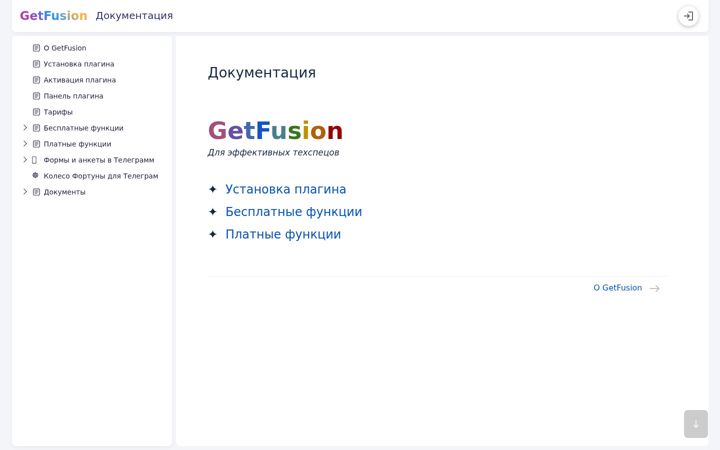The image size is (720, 450).
Task: Click the page icon beside Платные функции in sidebar
Action: [x=36, y=144]
